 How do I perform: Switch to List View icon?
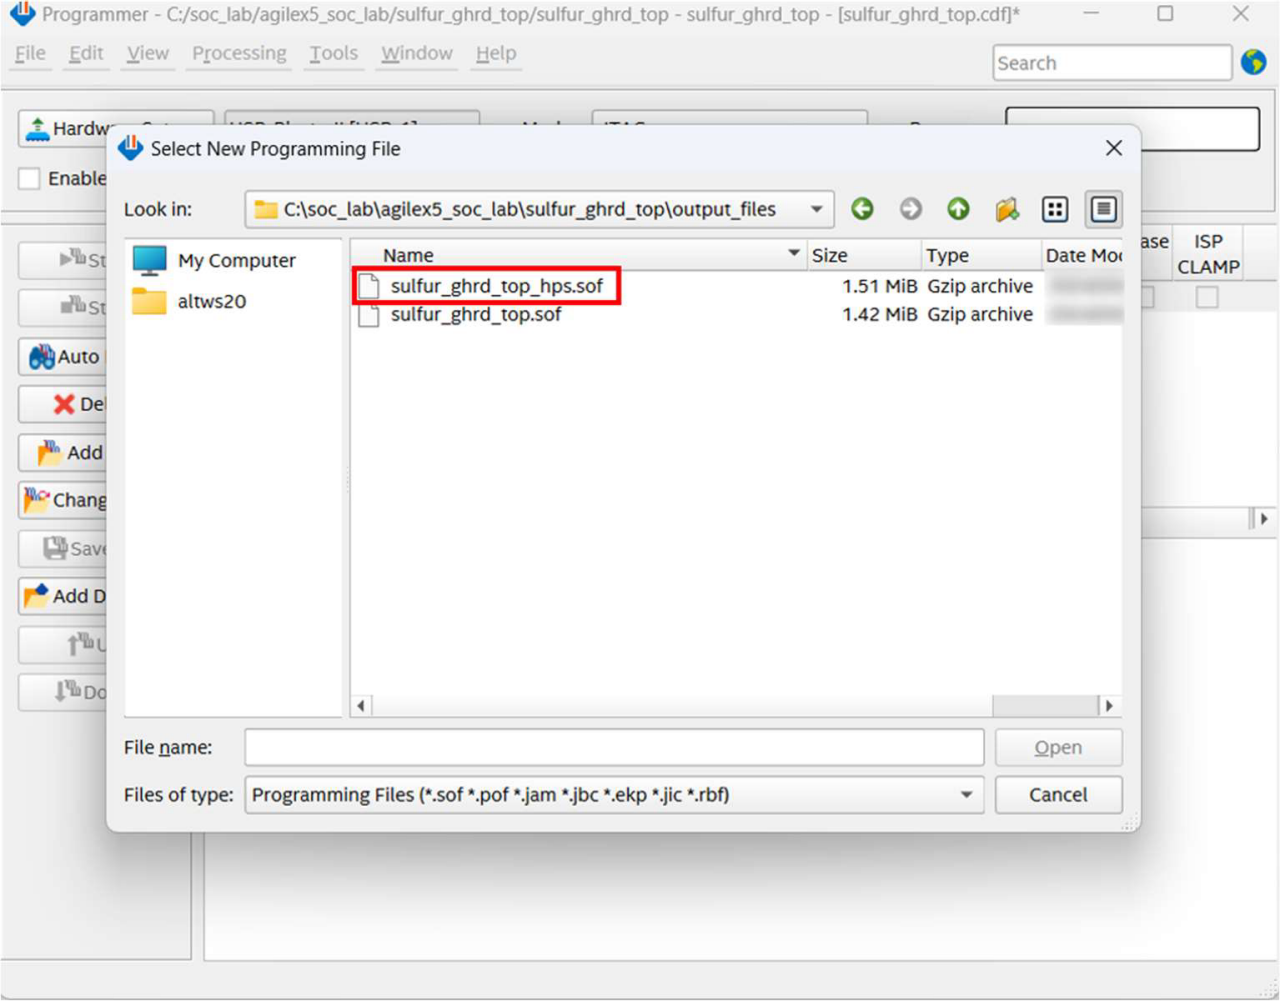tap(1055, 209)
